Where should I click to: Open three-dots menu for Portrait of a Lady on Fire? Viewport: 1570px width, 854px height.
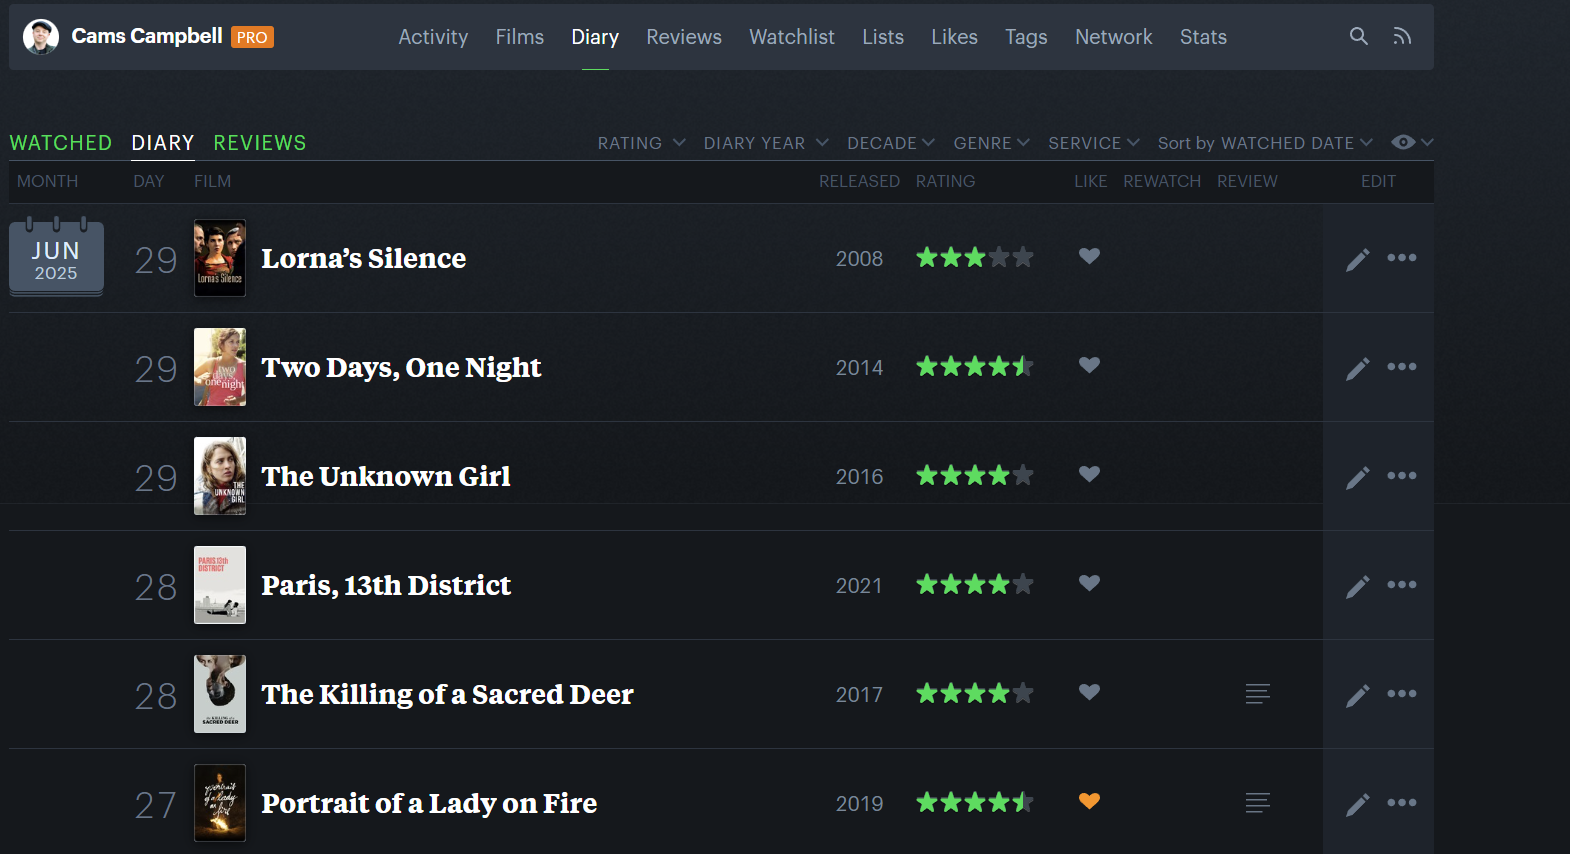click(1401, 803)
